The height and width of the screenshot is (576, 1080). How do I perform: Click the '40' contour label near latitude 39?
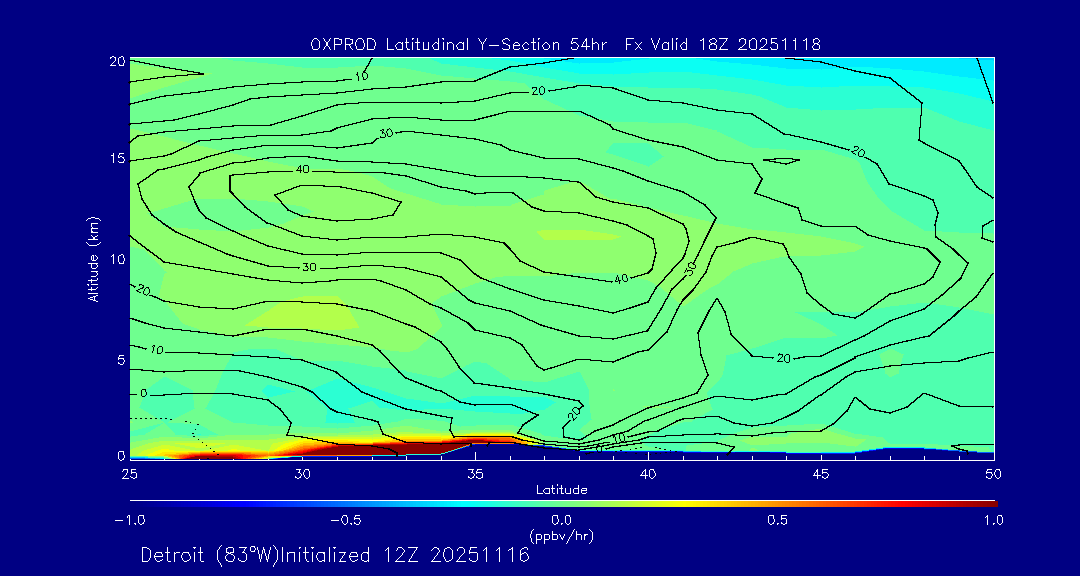pyautogui.click(x=622, y=279)
